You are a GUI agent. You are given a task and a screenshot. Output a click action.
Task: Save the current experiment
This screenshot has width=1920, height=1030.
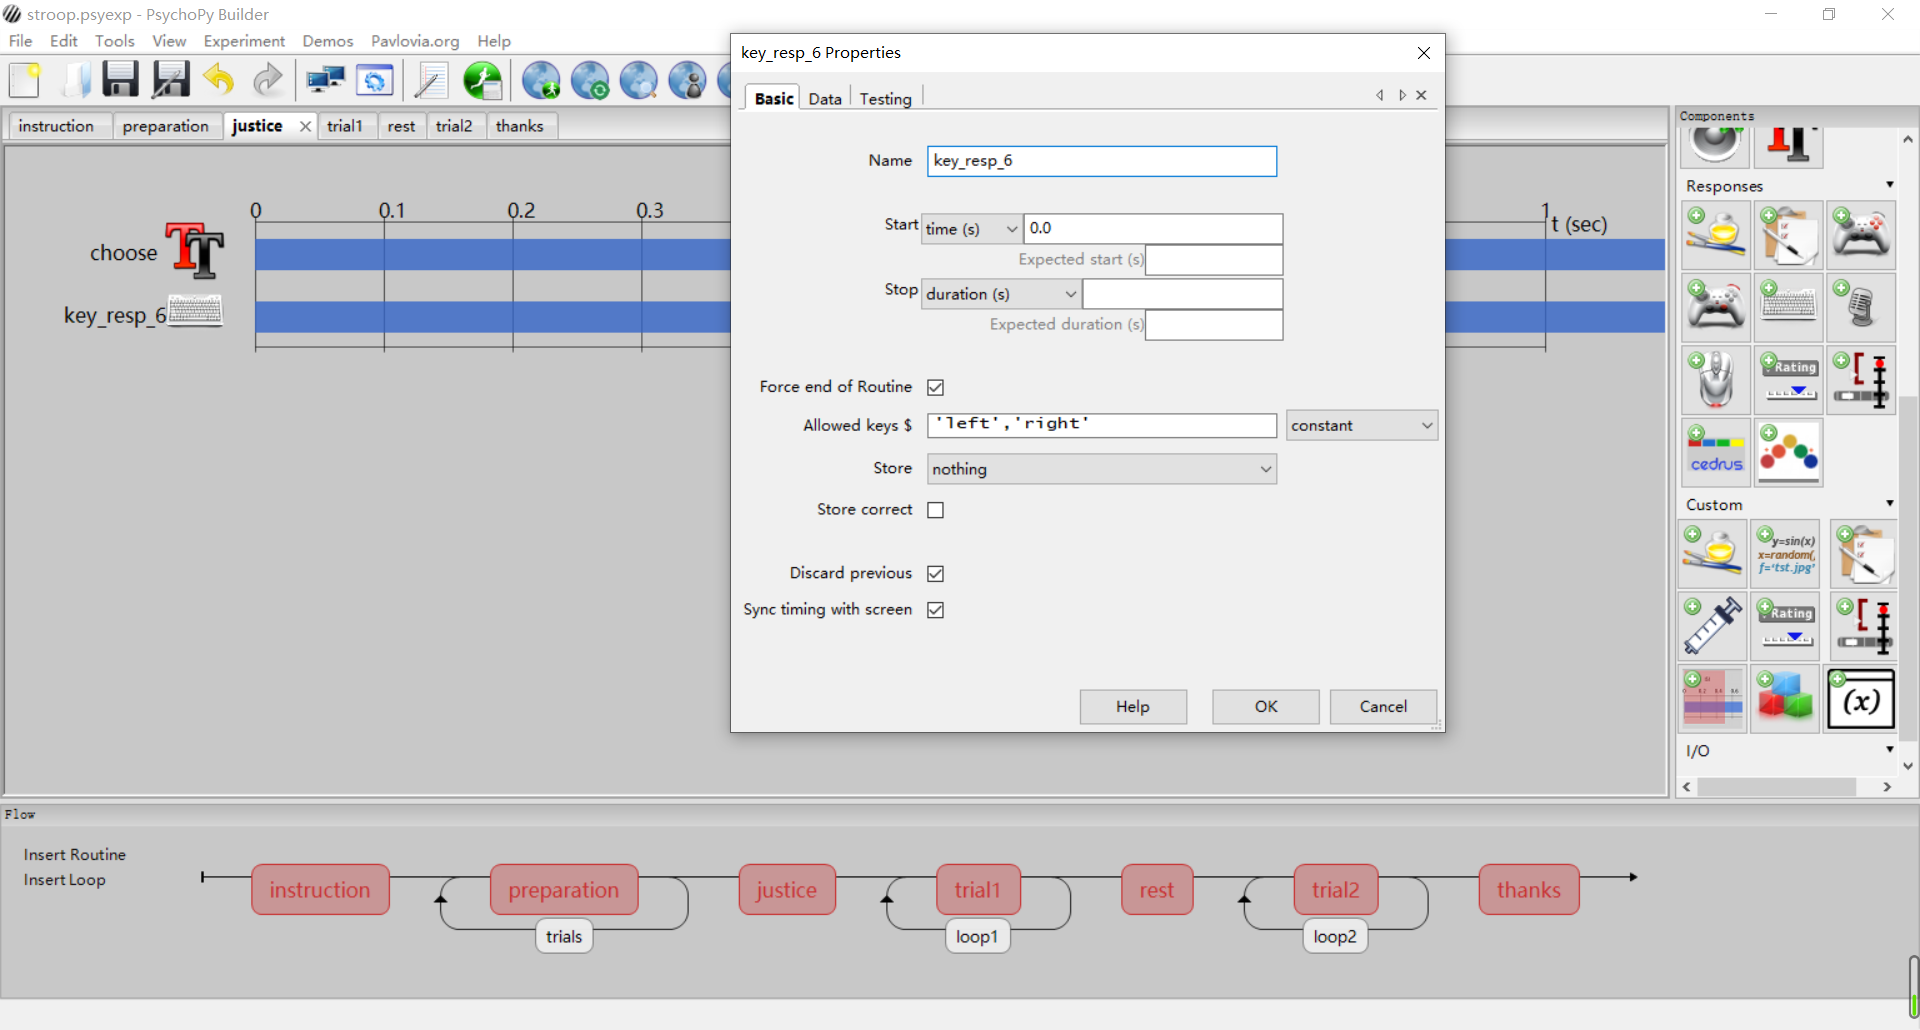[120, 80]
